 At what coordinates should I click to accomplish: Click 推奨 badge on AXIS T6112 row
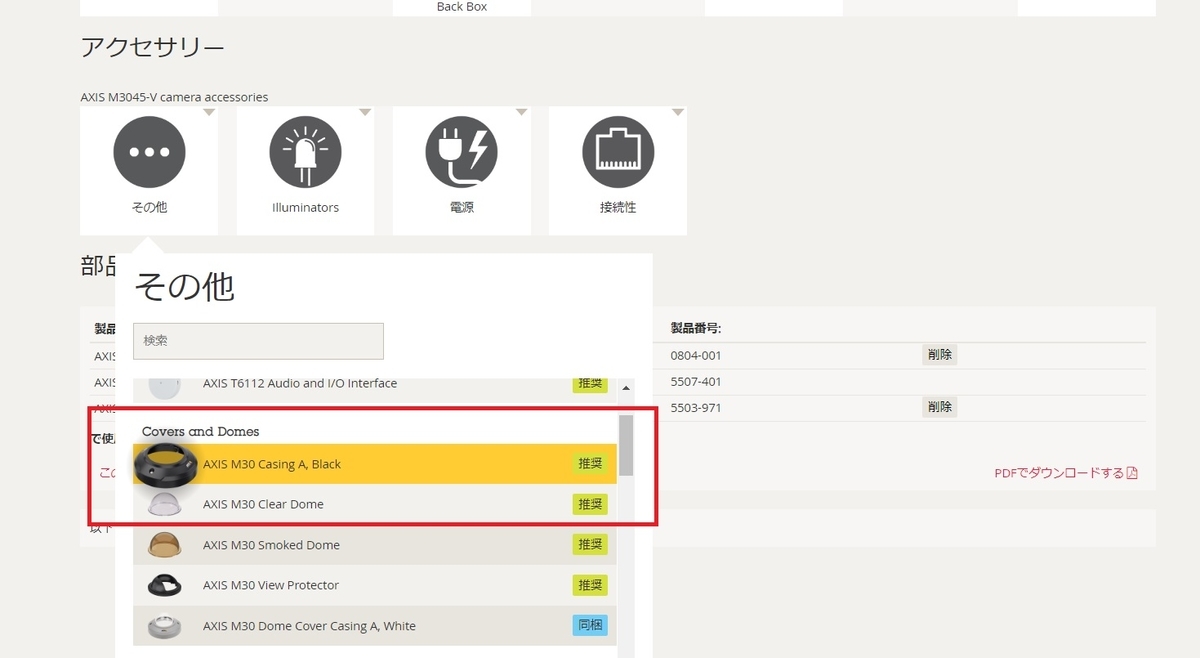[x=590, y=383]
